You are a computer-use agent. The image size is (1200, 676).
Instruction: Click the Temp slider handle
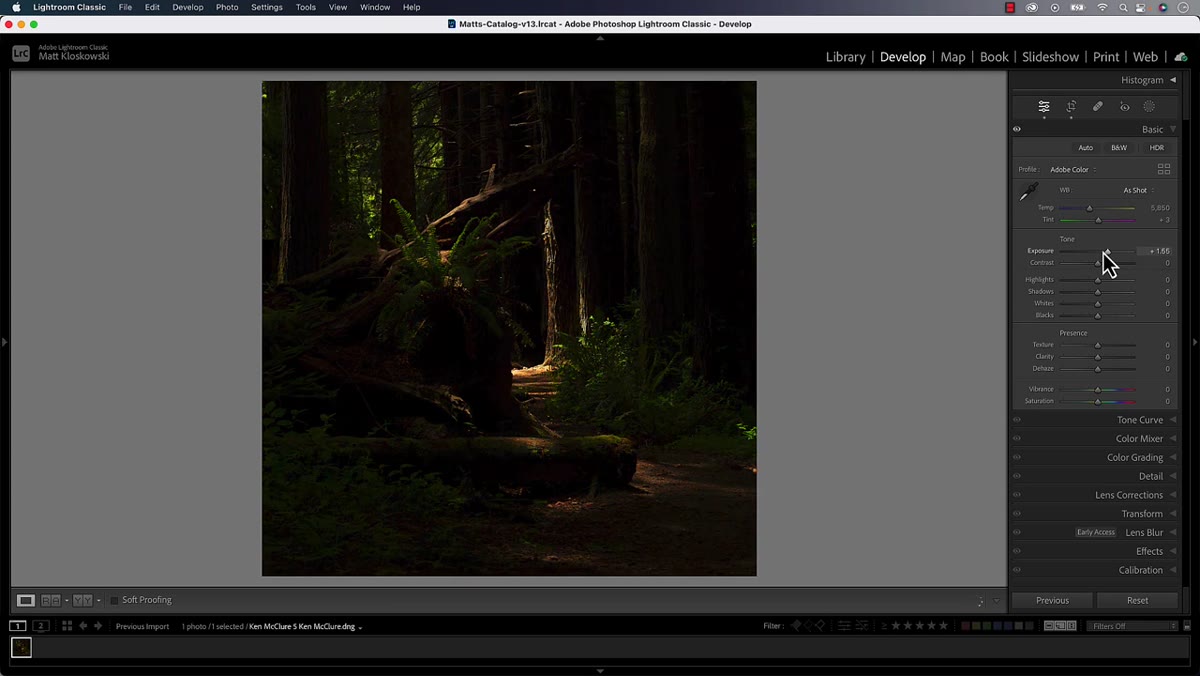[1090, 208]
